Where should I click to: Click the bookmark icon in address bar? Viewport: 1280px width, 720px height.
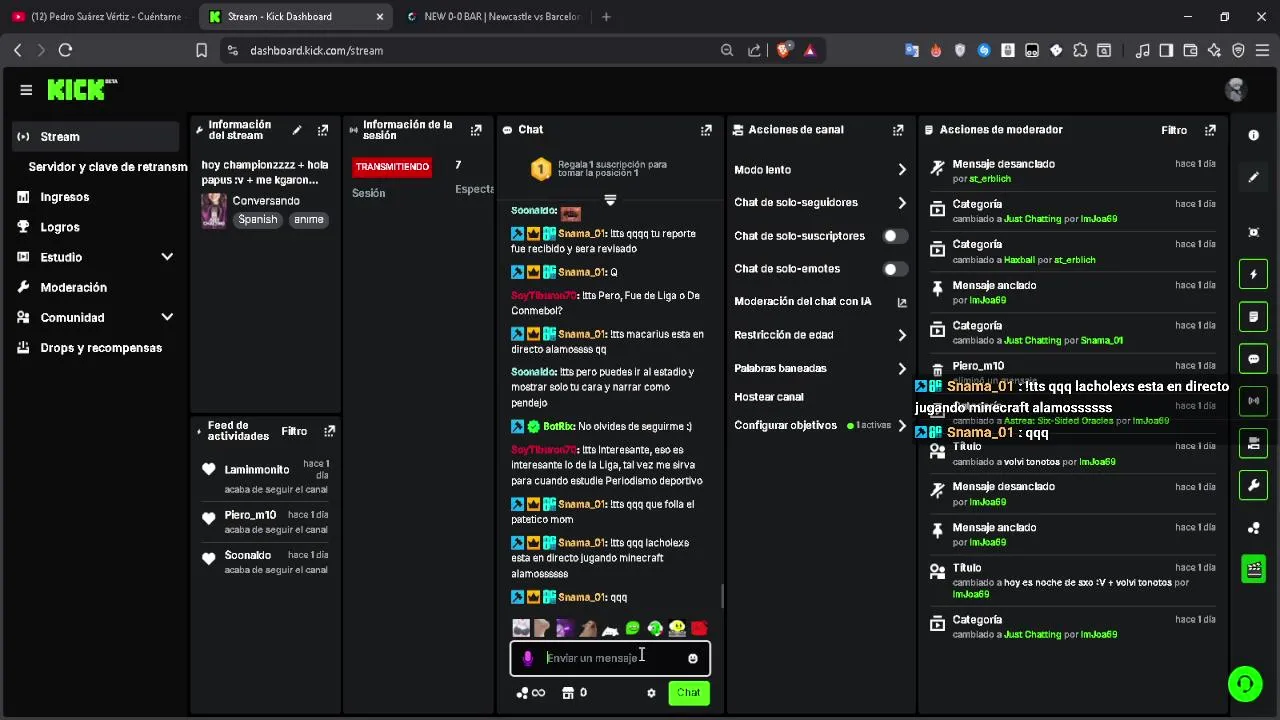point(201,50)
